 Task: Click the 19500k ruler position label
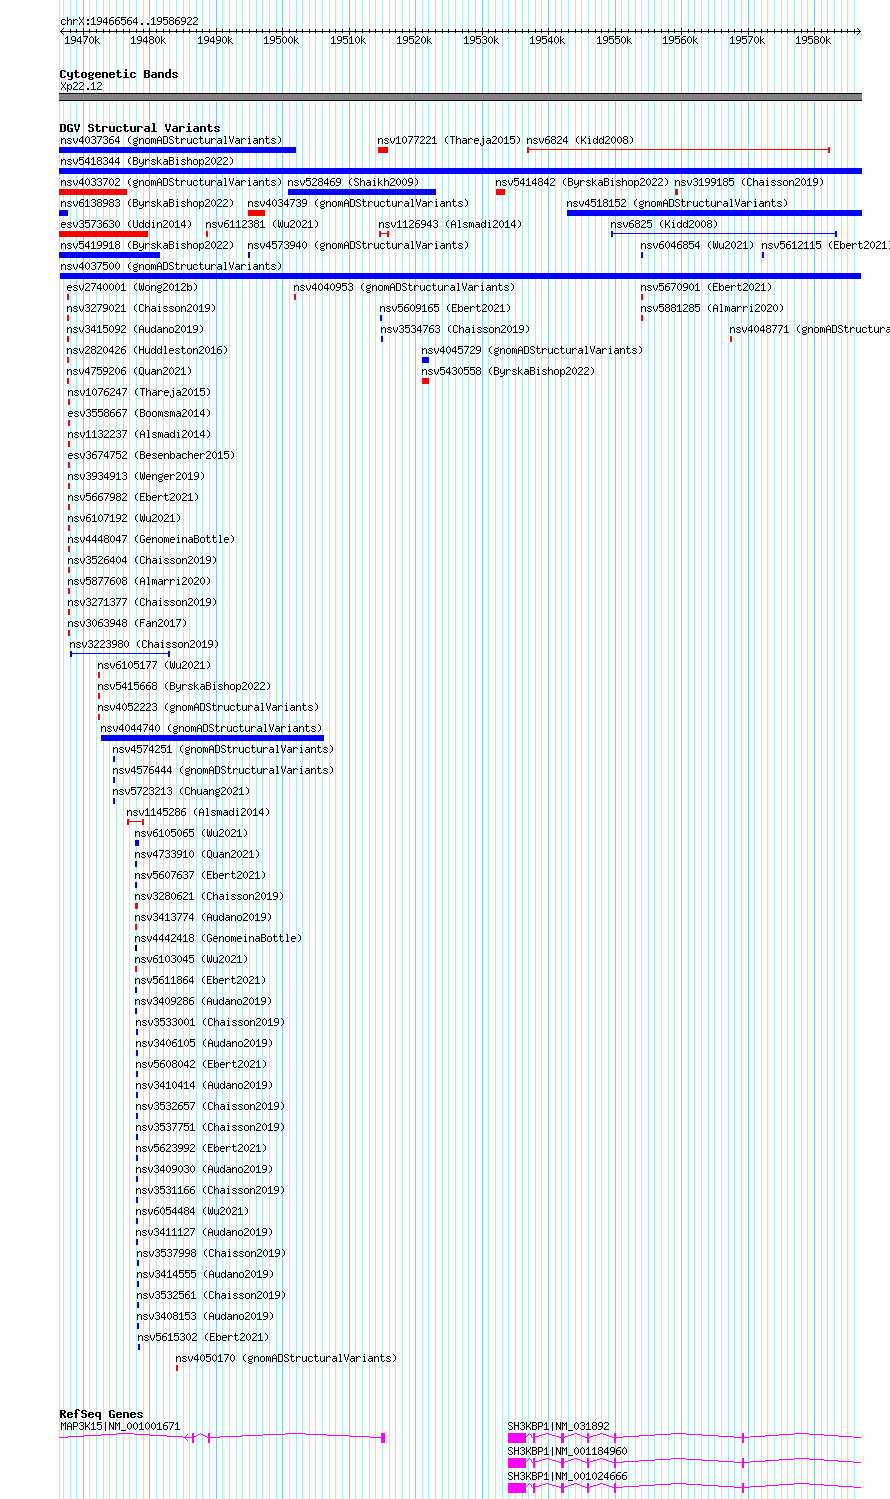click(281, 41)
